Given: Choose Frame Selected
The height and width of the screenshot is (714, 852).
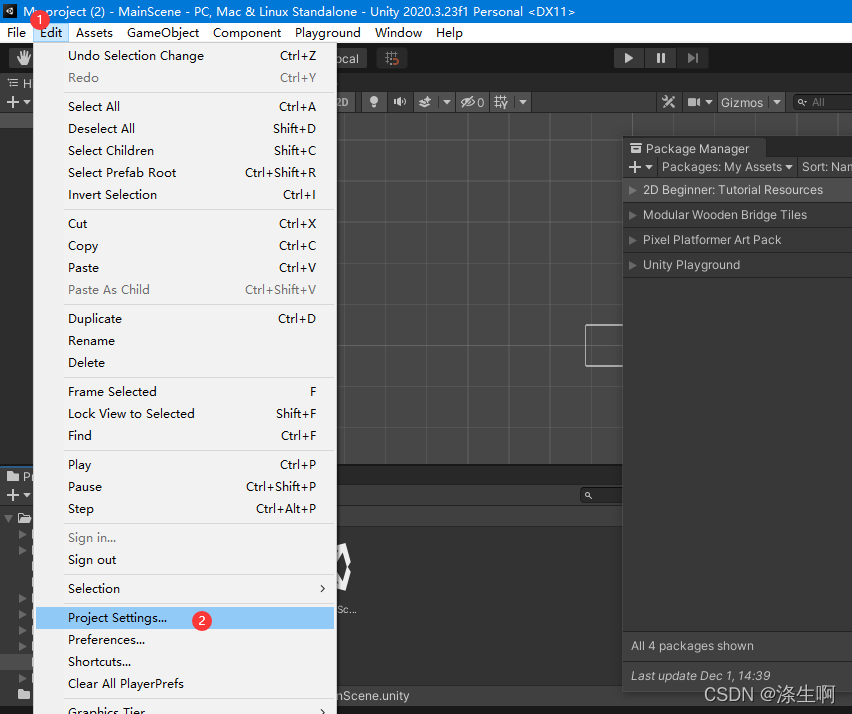Looking at the screenshot, I should click(185, 391).
